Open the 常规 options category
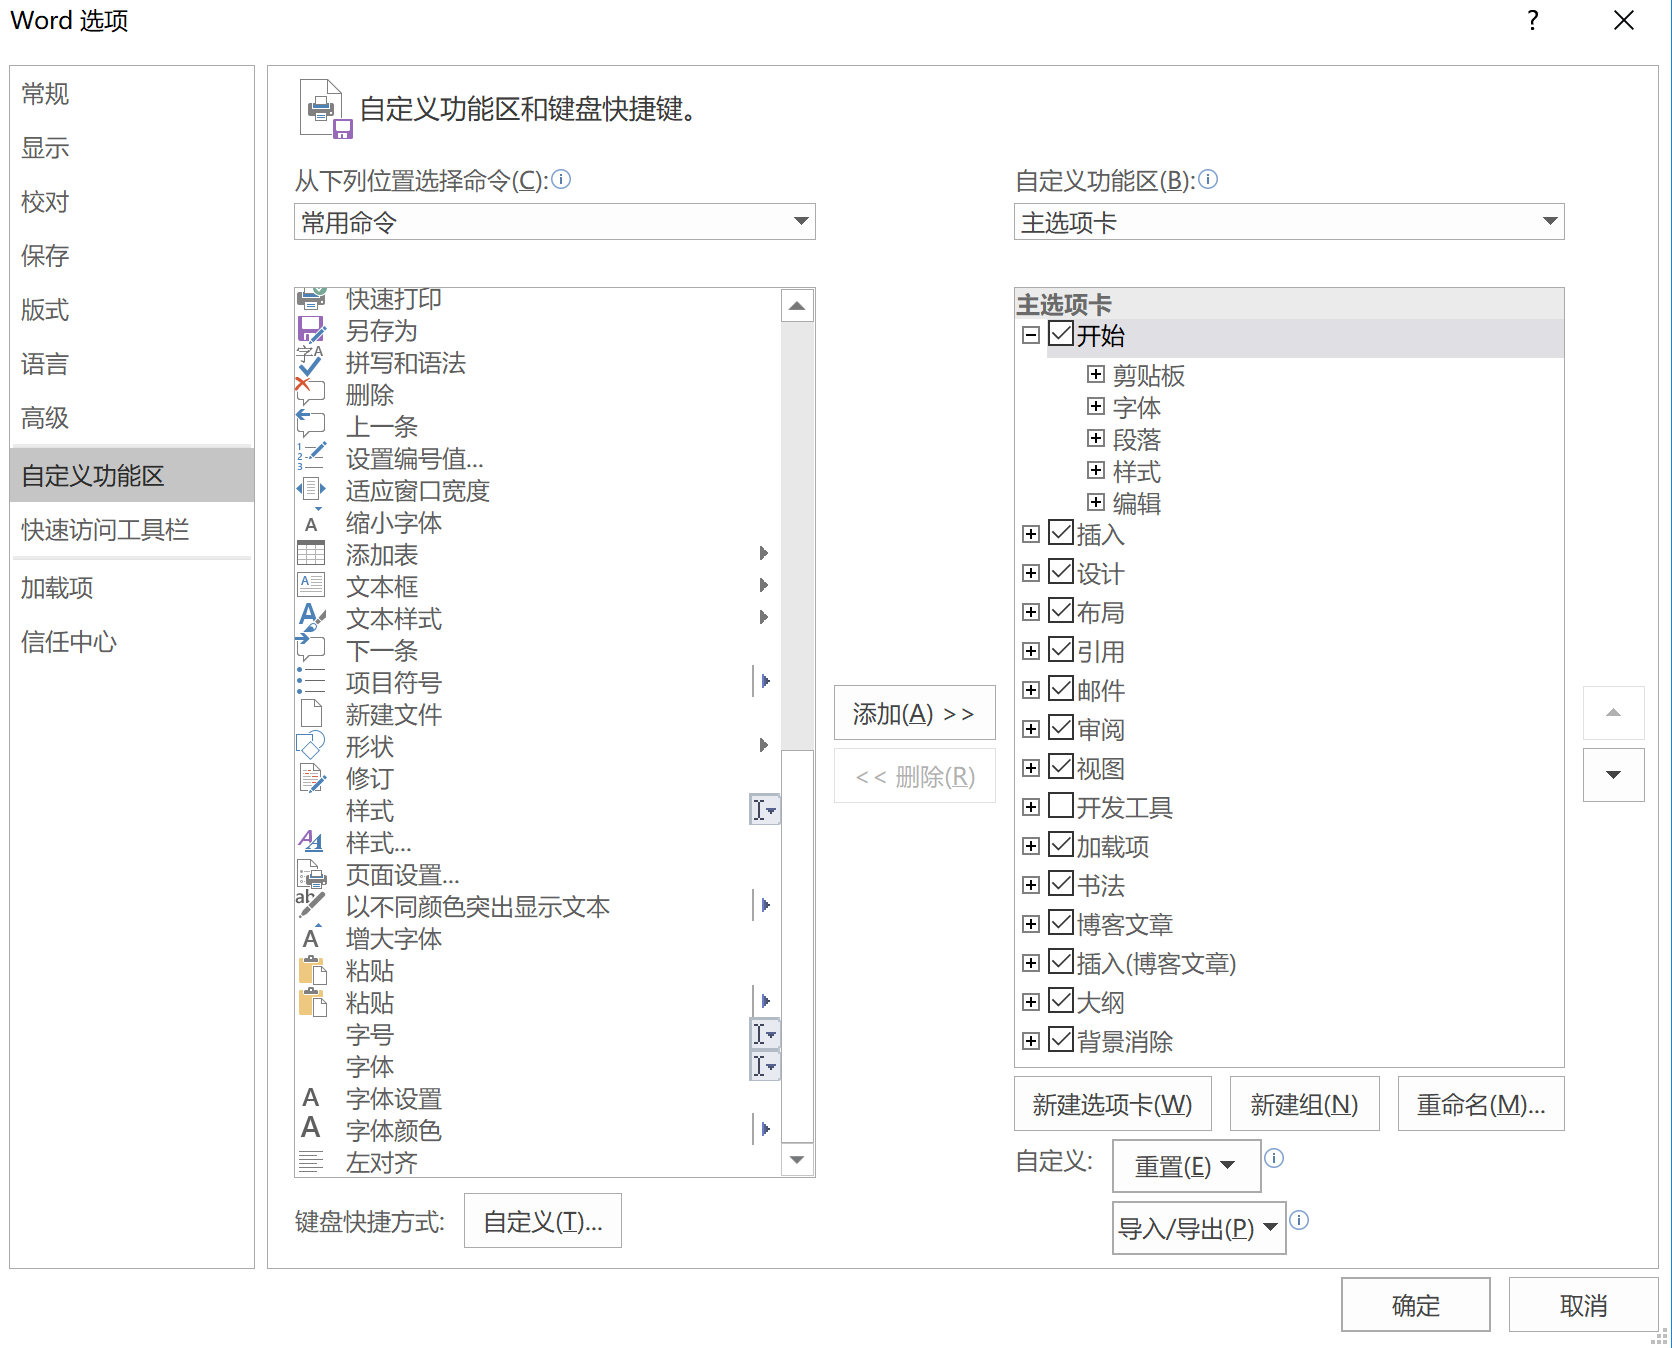1672x1348 pixels. coord(132,94)
